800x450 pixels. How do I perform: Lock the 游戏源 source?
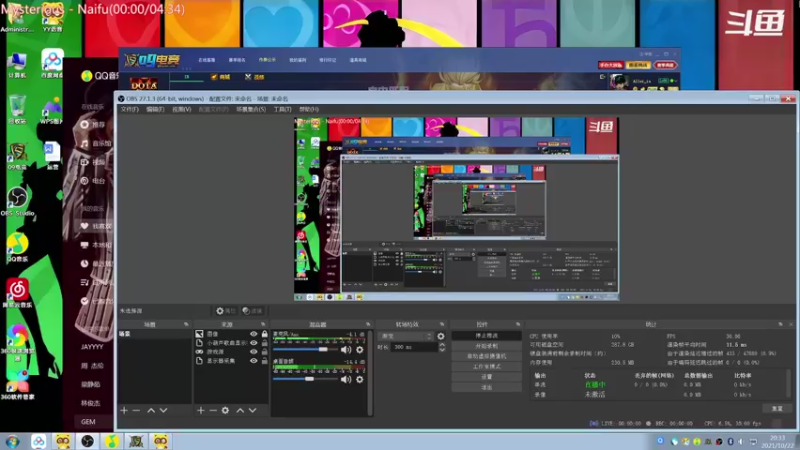point(264,352)
